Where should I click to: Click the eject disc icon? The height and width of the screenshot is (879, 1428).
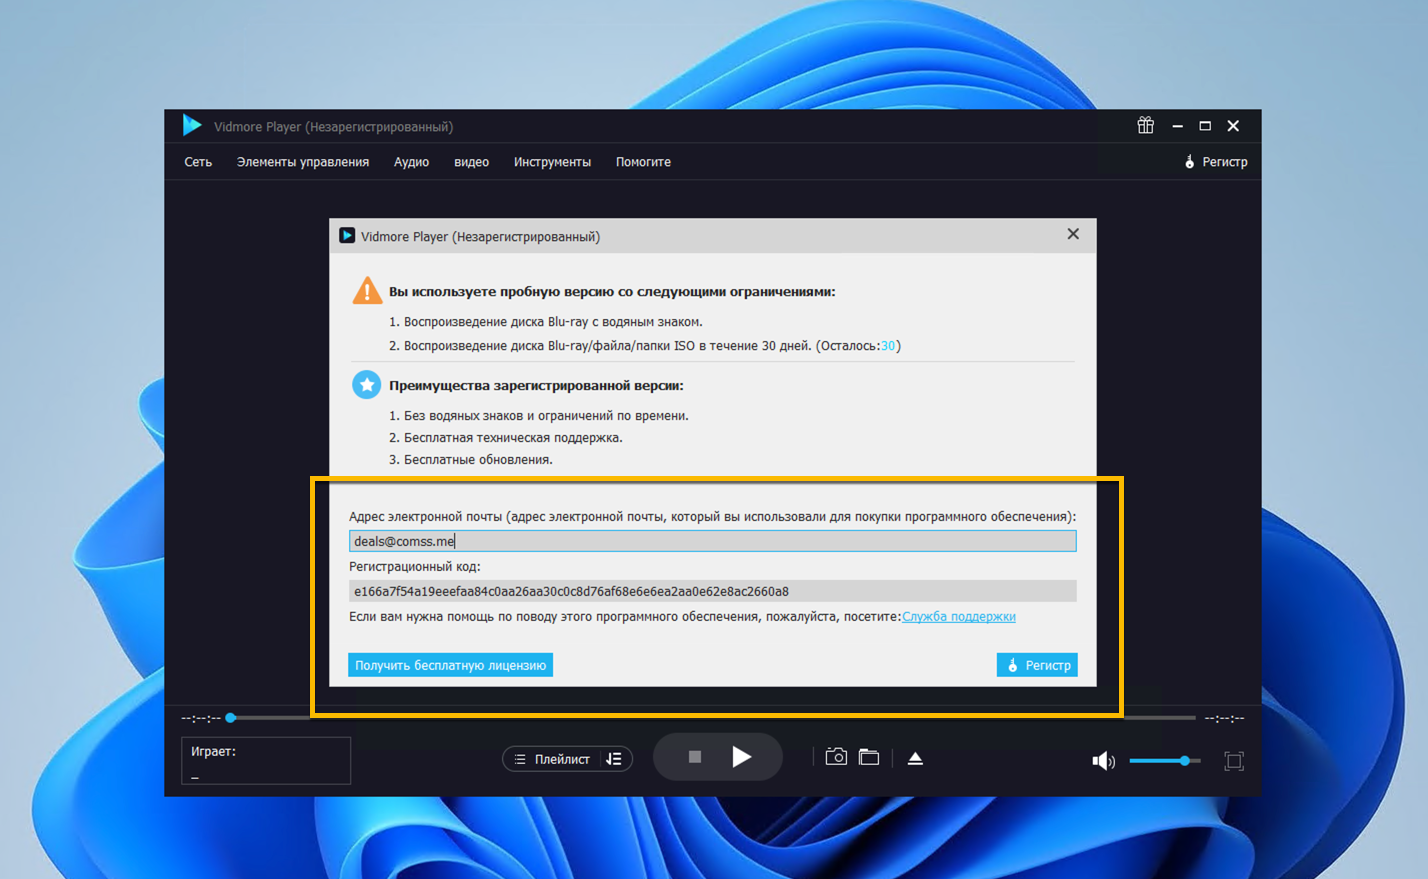pos(915,758)
